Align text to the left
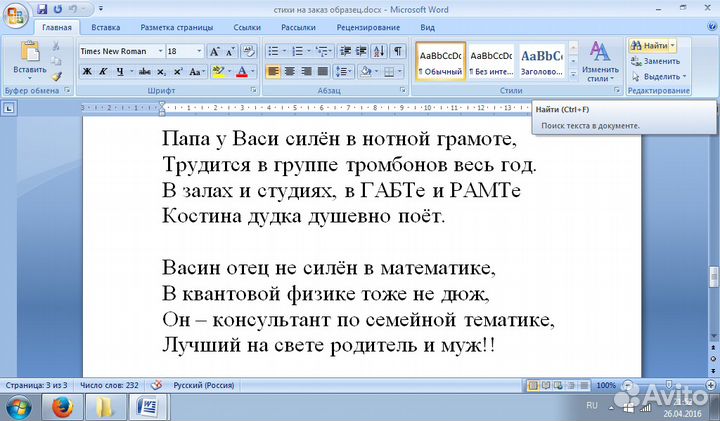The width and height of the screenshot is (720, 421). 273,72
